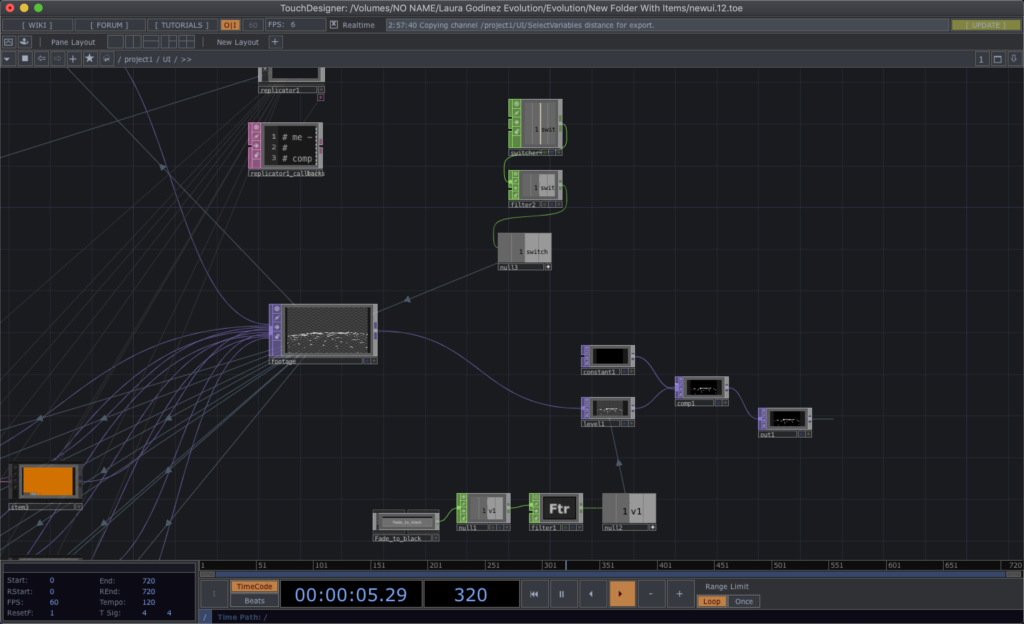Open bookmarks with the star icon
The height and width of the screenshot is (624, 1024).
(x=89, y=59)
